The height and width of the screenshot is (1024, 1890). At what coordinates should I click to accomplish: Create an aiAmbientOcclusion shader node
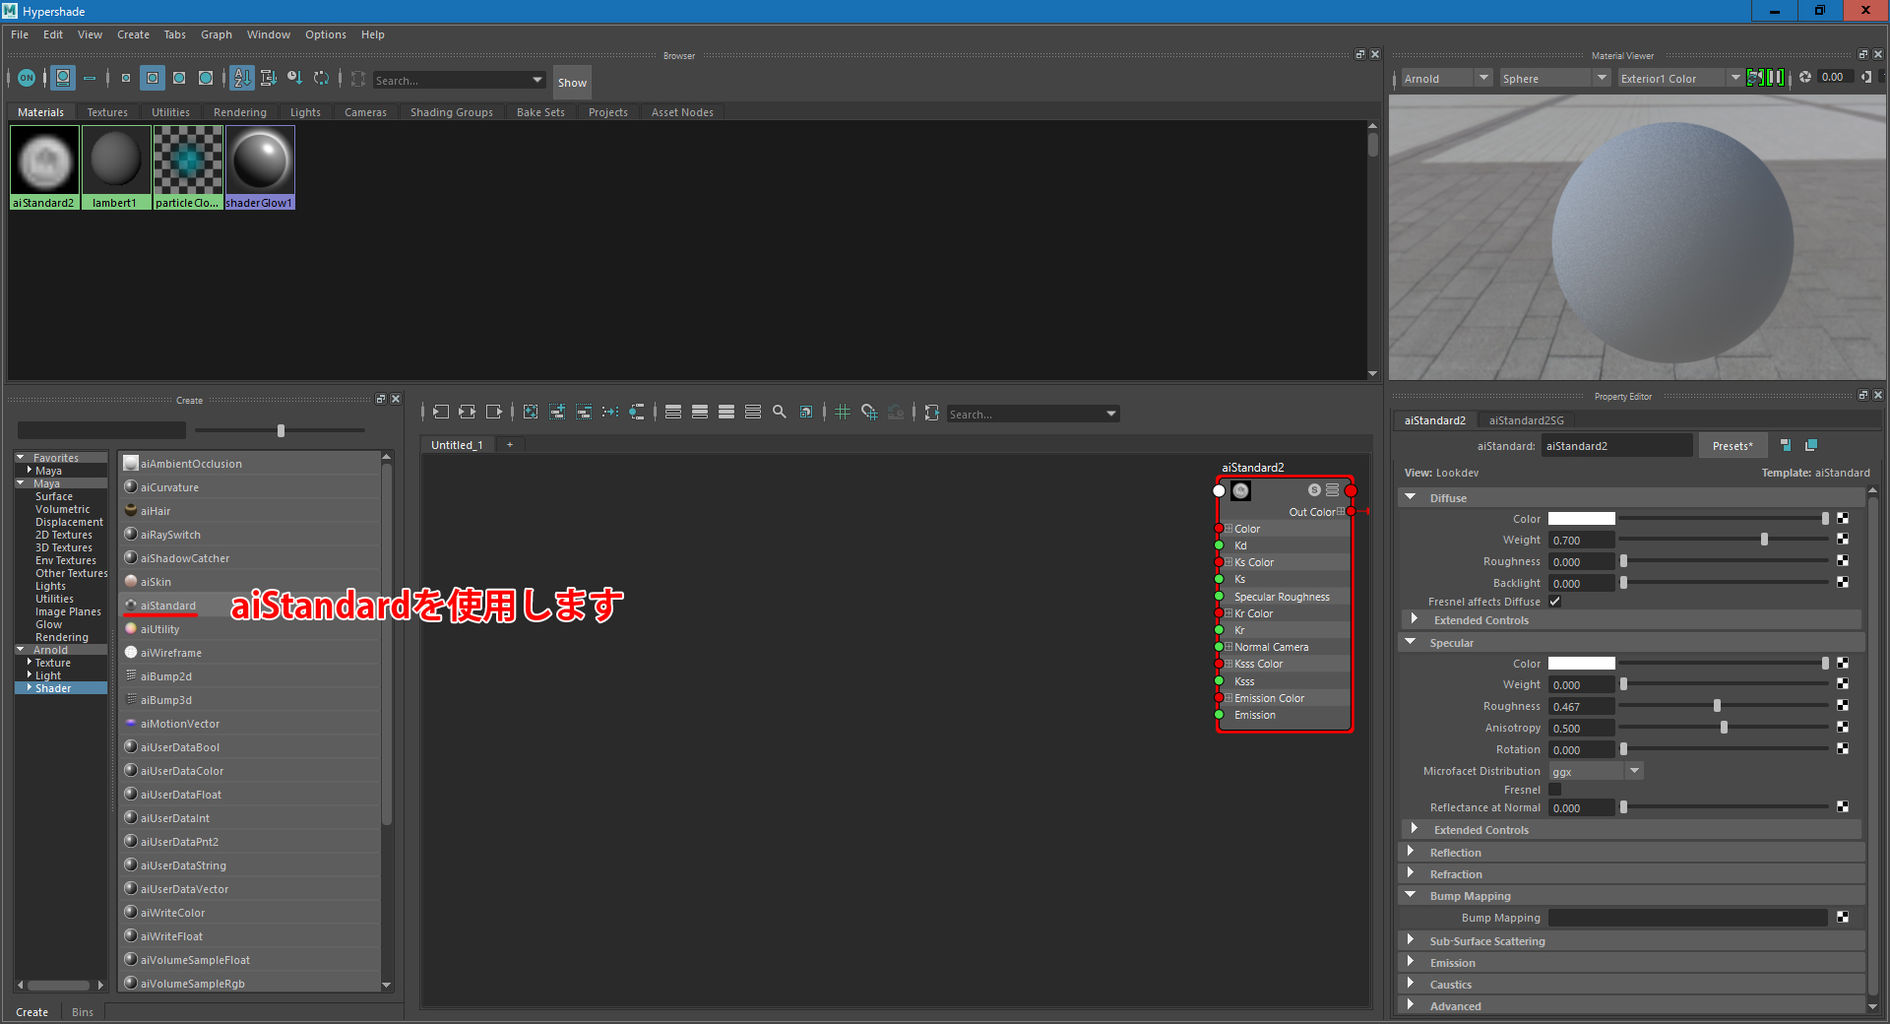click(250, 464)
